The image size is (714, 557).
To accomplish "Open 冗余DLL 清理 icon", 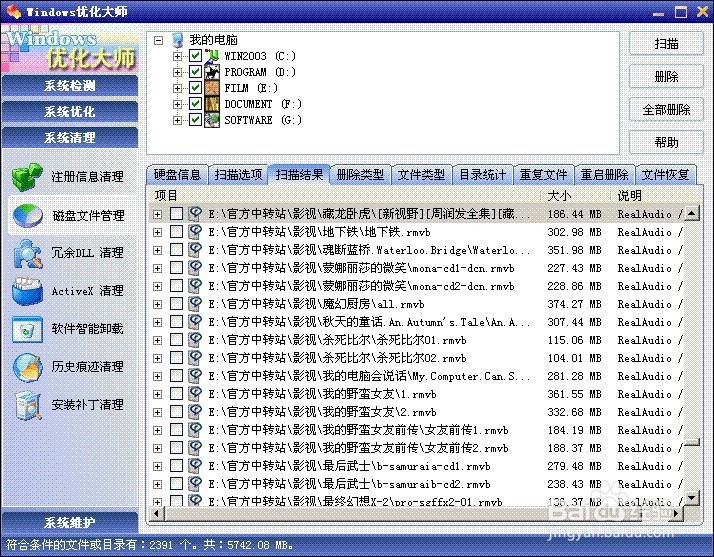I will click(27, 253).
